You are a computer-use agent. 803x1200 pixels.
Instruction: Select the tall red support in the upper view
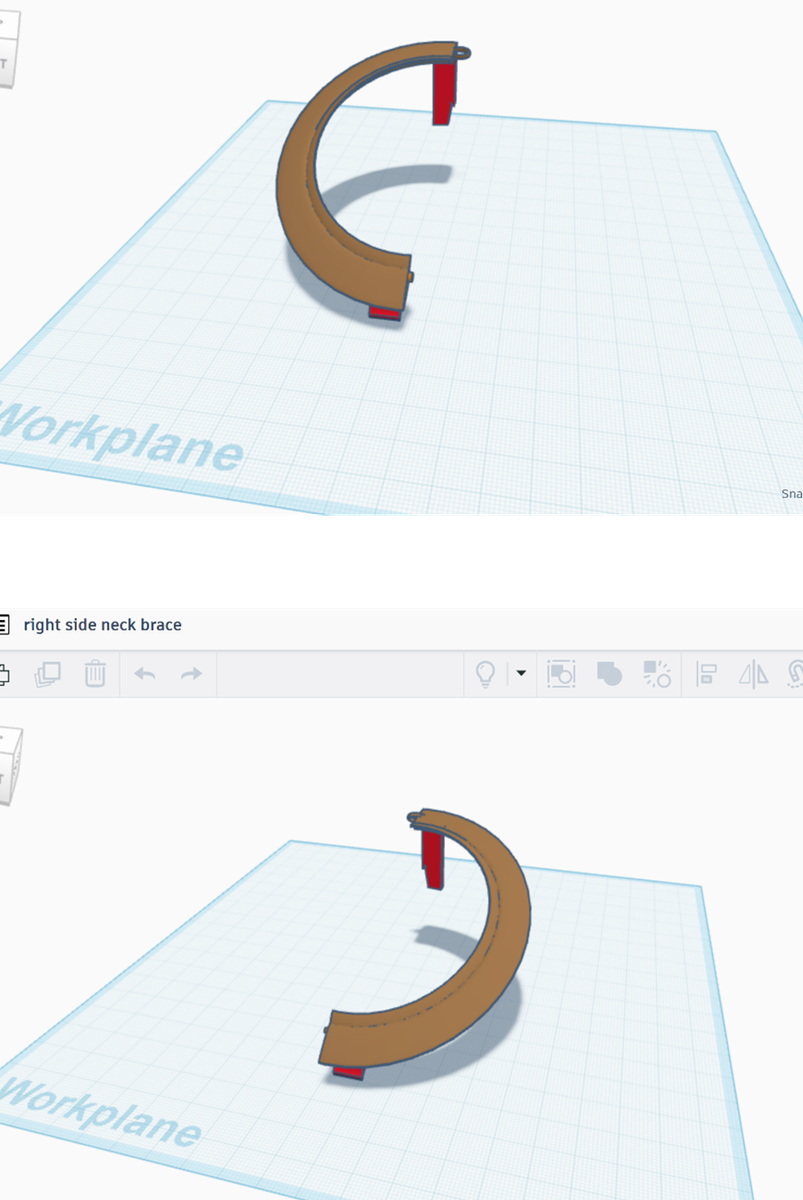point(444,95)
